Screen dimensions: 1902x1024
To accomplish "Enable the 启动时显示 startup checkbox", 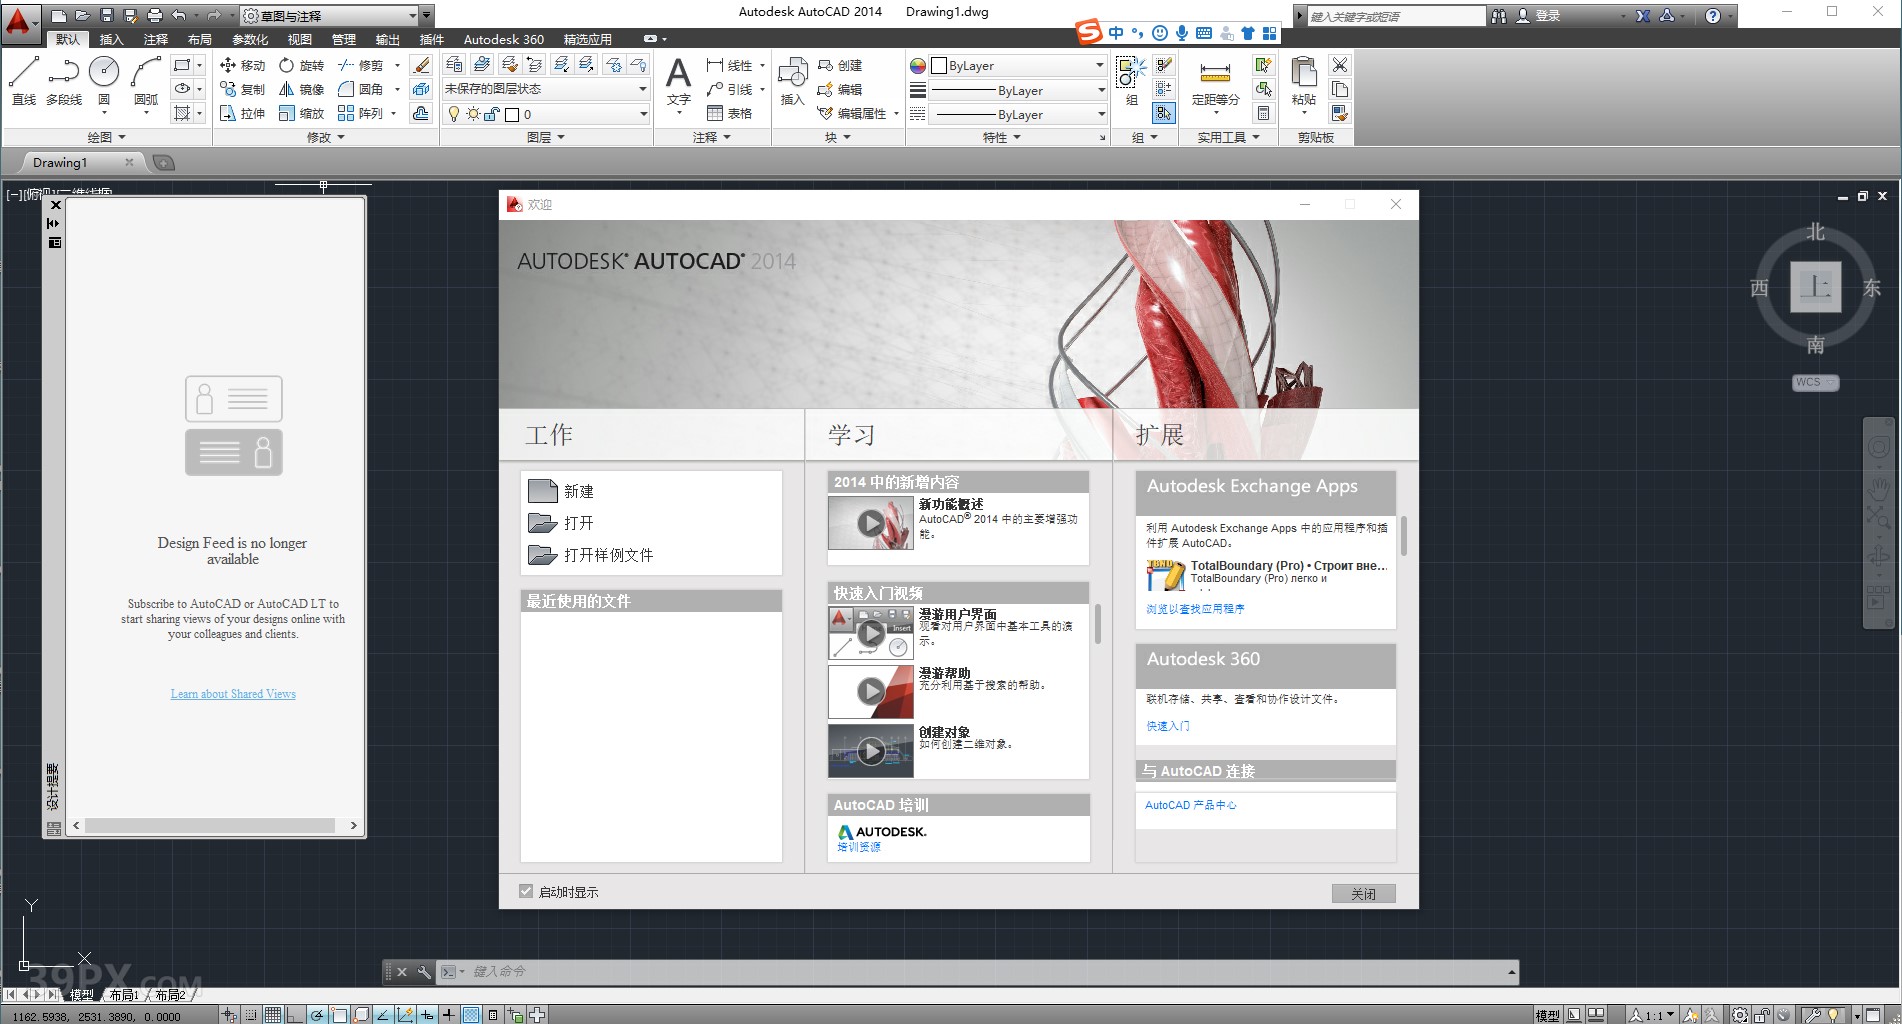I will pyautogui.click(x=526, y=891).
